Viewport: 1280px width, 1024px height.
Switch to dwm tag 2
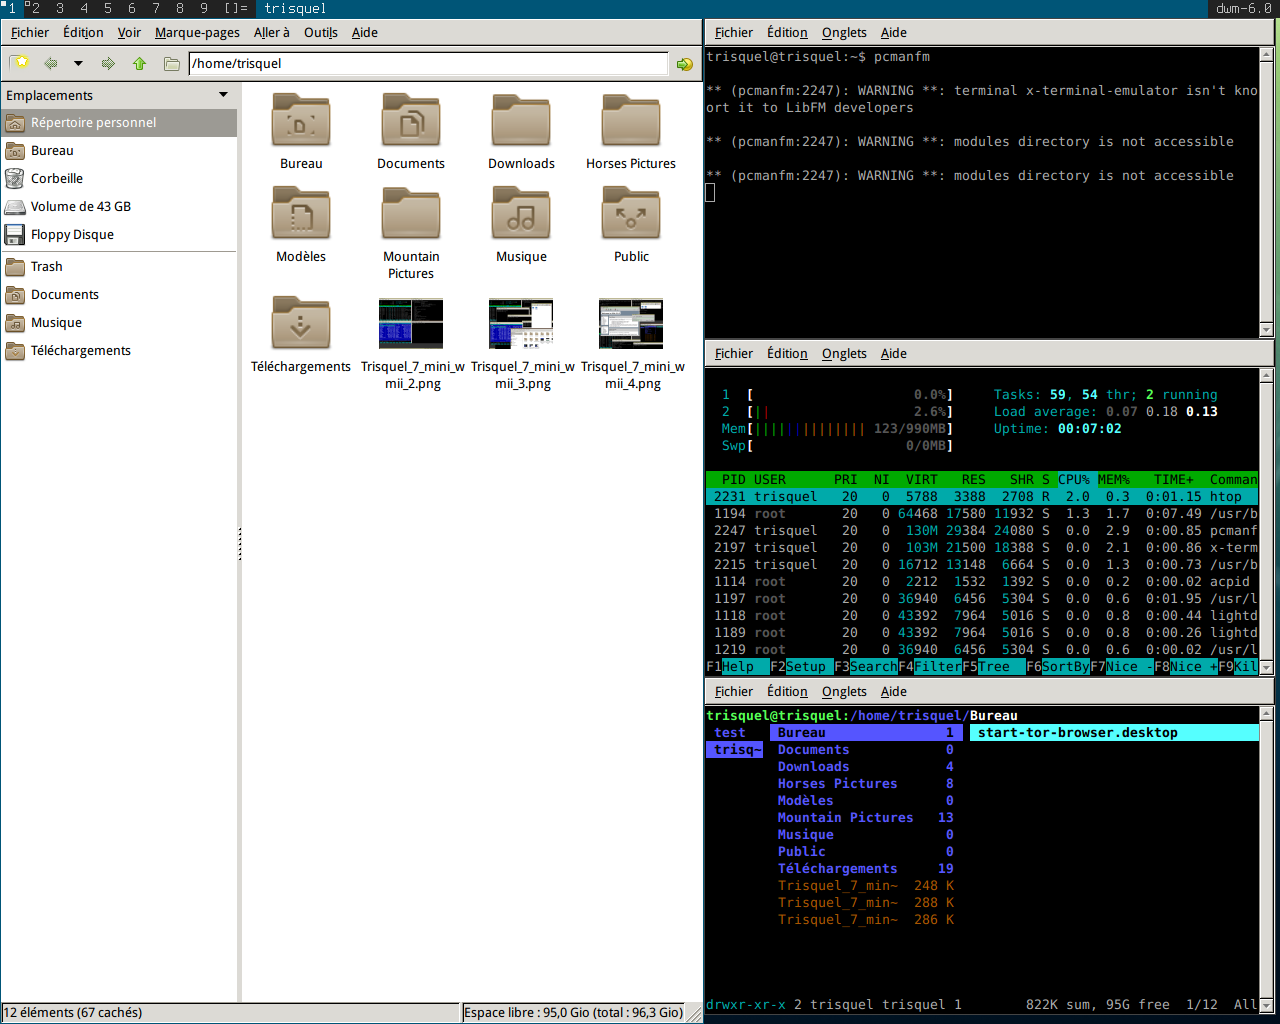(x=35, y=8)
